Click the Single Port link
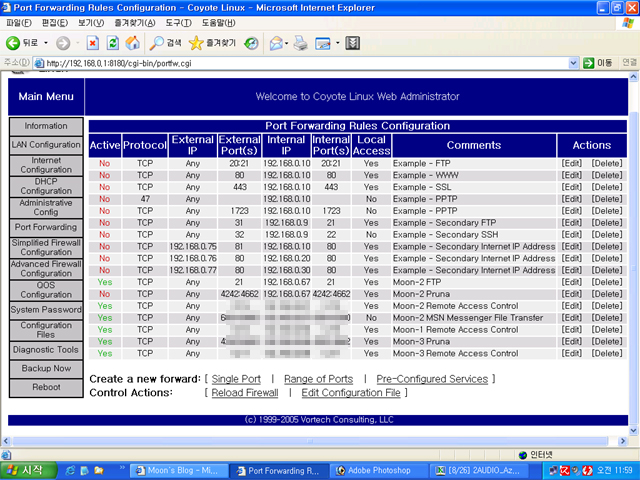The width and height of the screenshot is (640, 480). (x=236, y=379)
